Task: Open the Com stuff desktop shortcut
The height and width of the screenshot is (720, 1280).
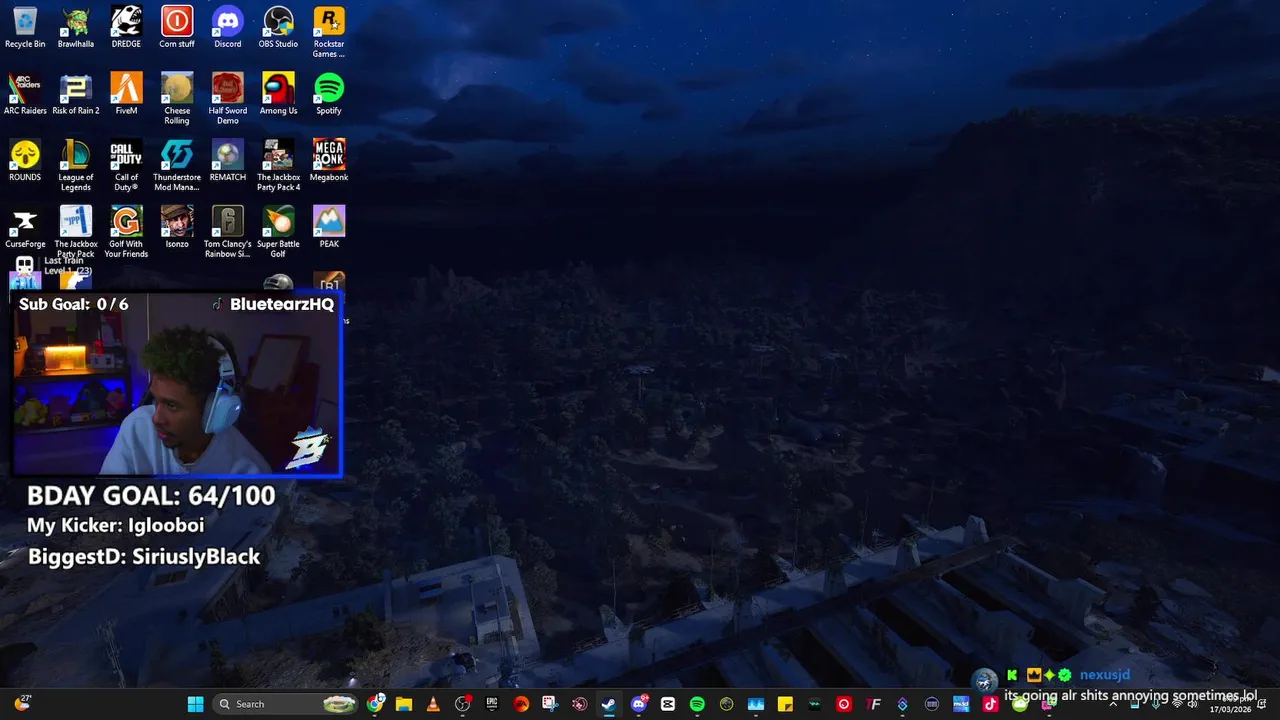Action: (x=177, y=27)
